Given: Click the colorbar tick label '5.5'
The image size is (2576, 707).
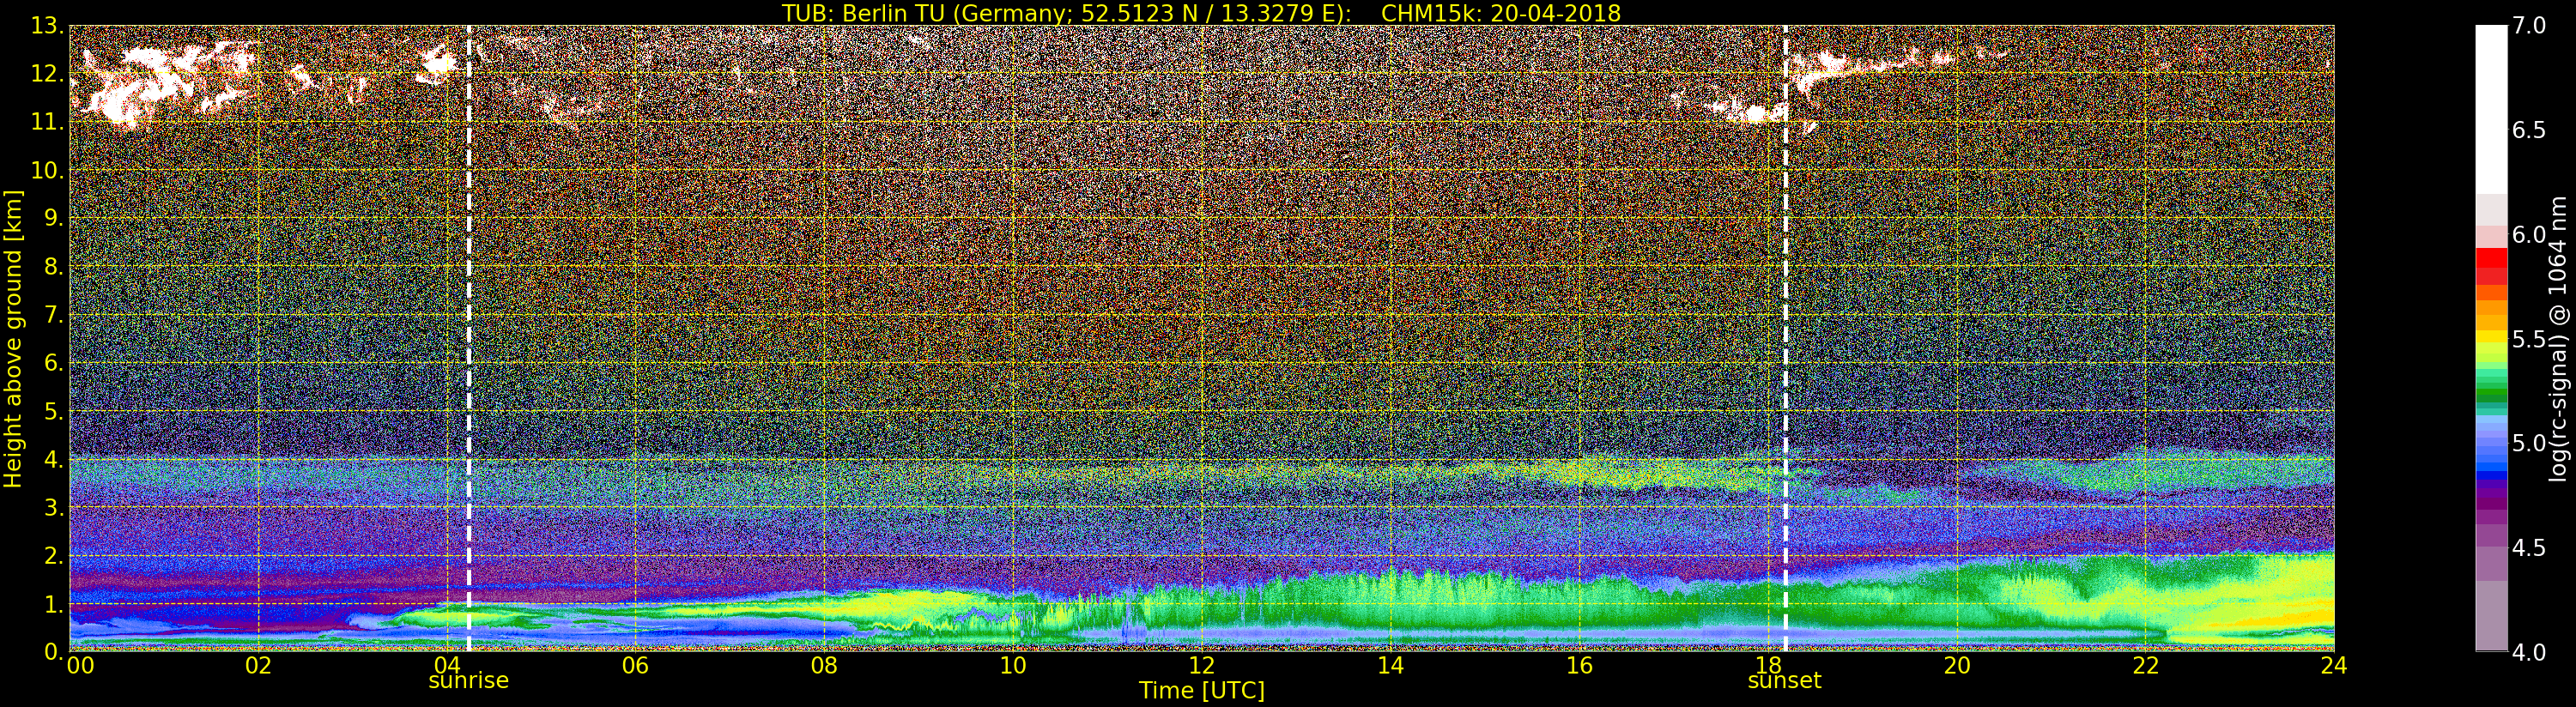Looking at the screenshot, I should tap(2529, 339).
